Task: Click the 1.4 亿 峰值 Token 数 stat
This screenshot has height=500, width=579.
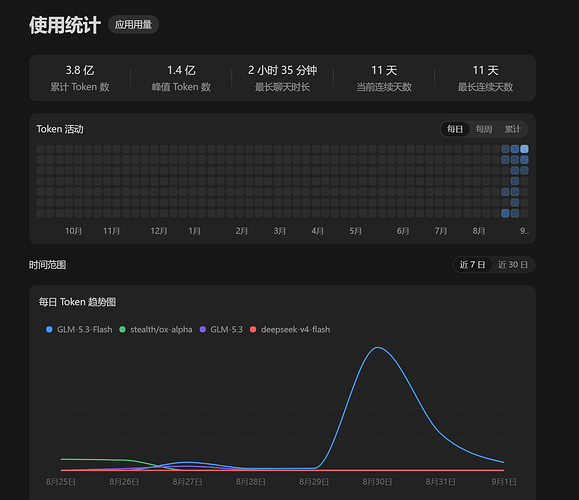Action: (181, 78)
